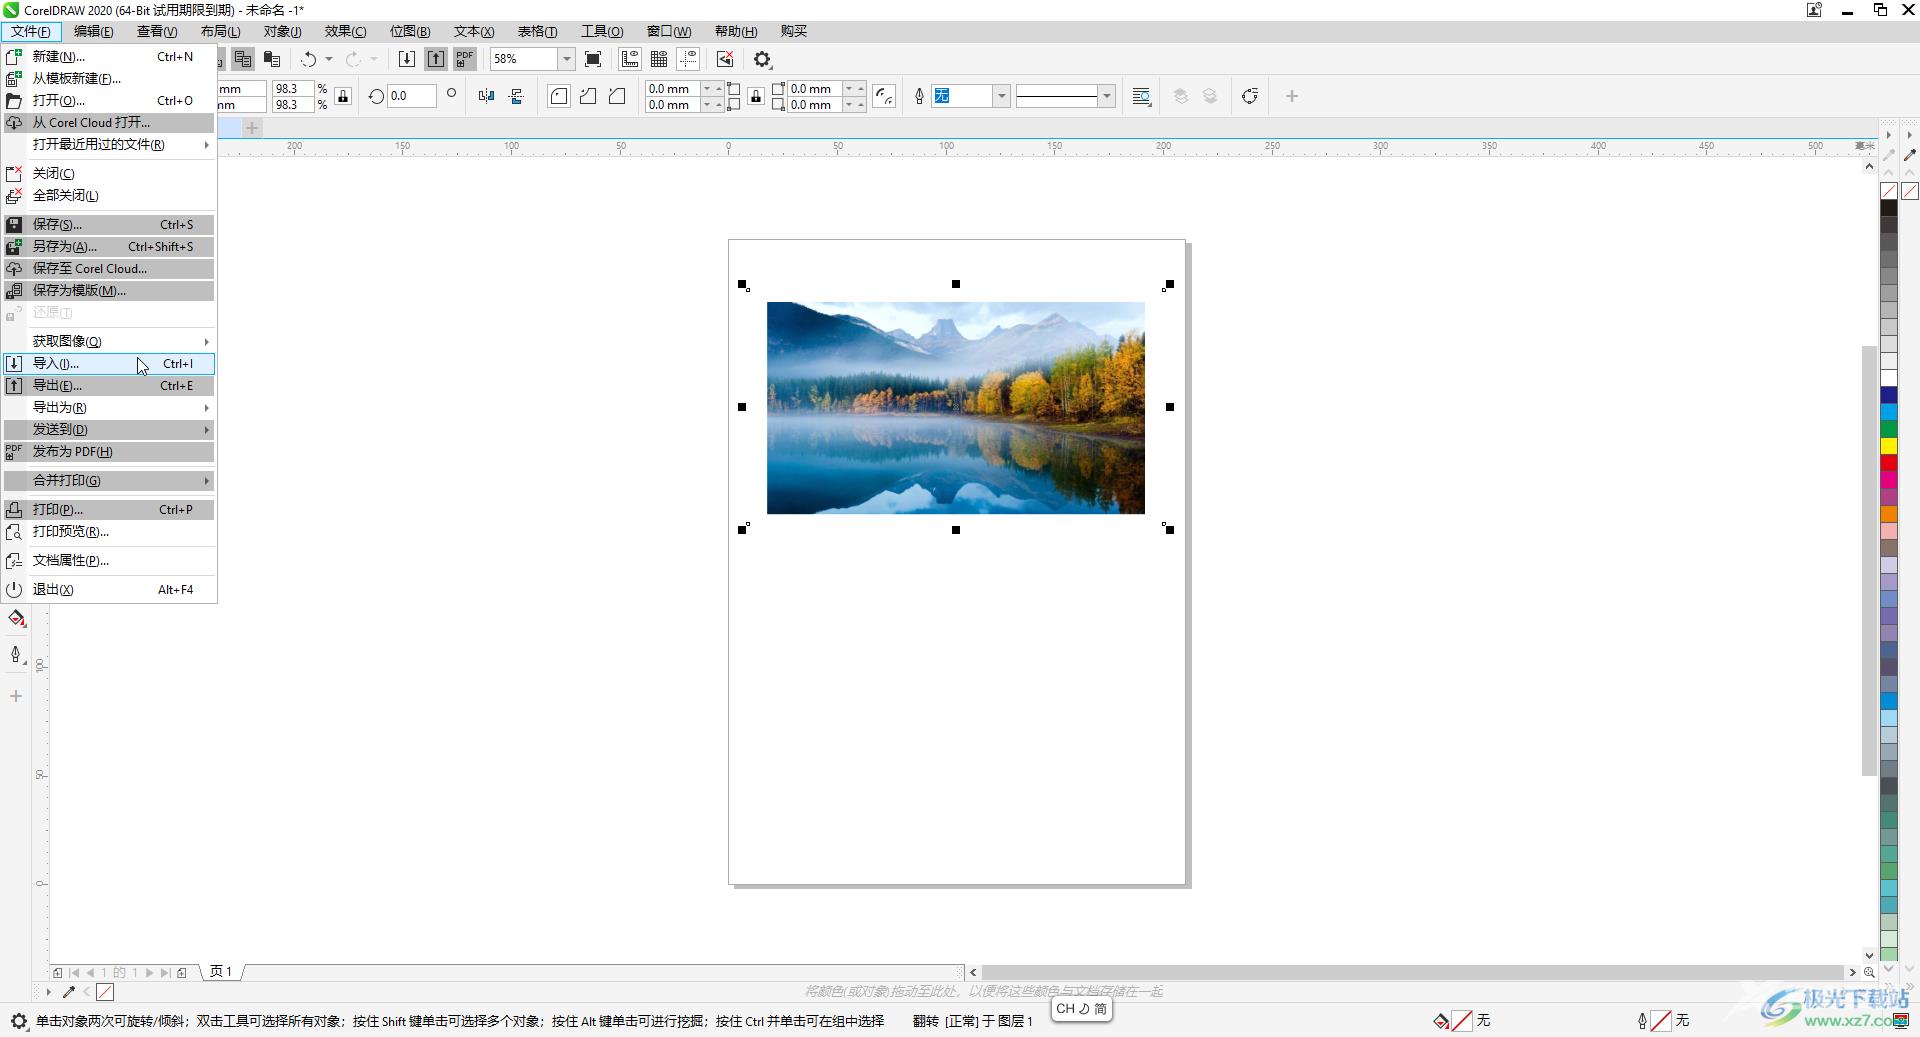Toggle Show guidelines icon
The height and width of the screenshot is (1037, 1920).
tap(688, 59)
